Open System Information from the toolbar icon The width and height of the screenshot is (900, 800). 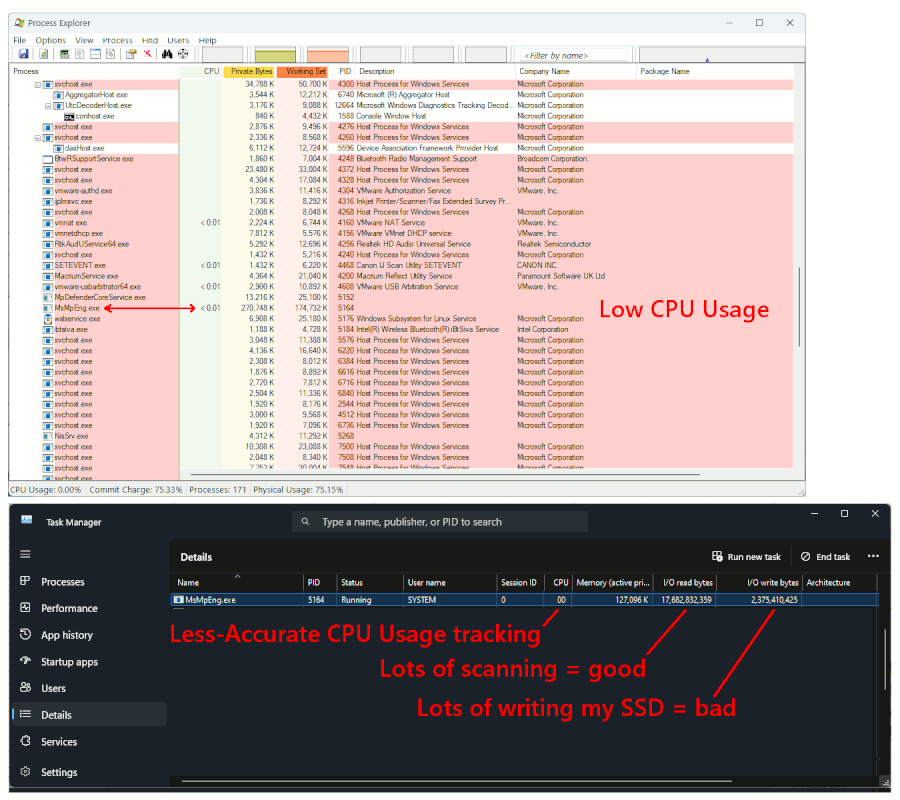point(64,54)
